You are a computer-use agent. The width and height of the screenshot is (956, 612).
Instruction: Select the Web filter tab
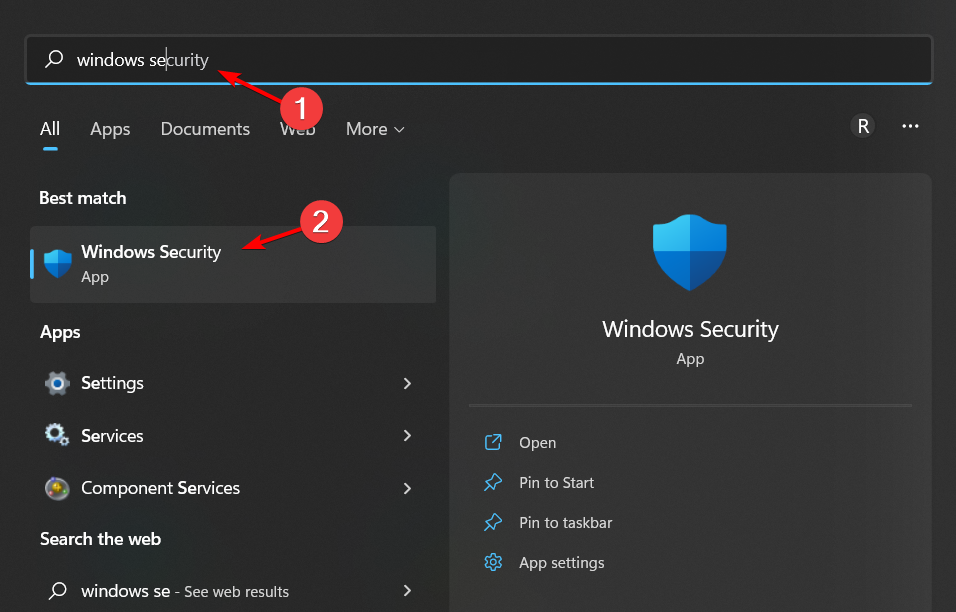click(298, 129)
